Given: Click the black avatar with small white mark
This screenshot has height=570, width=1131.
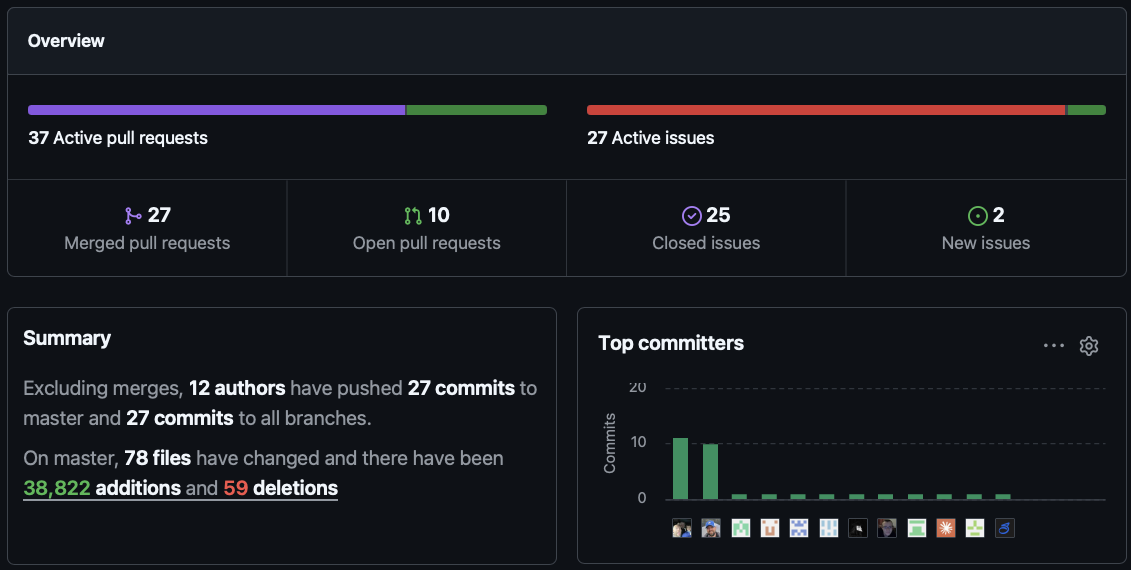Looking at the screenshot, I should coord(858,528).
